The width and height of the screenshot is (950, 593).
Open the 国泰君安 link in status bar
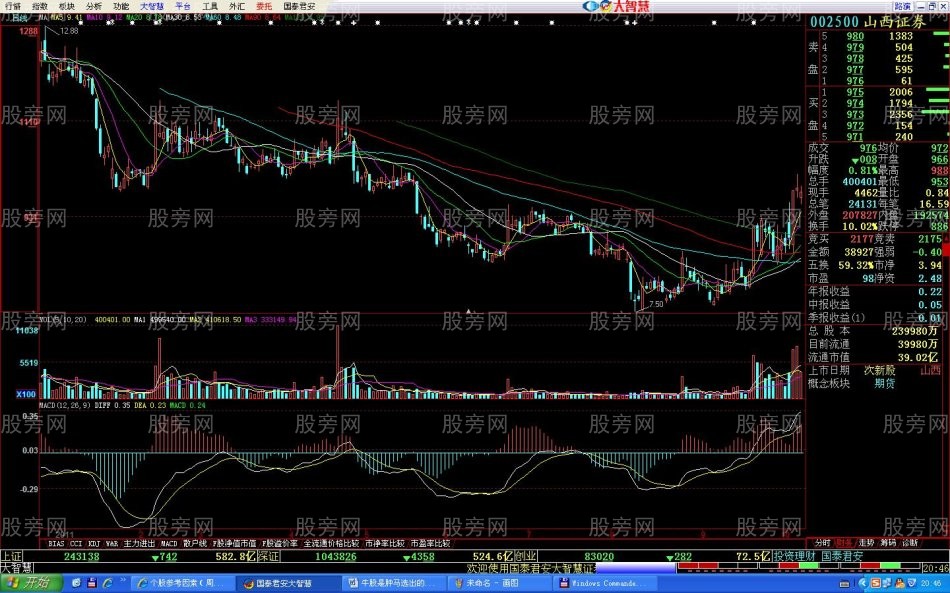coord(842,556)
